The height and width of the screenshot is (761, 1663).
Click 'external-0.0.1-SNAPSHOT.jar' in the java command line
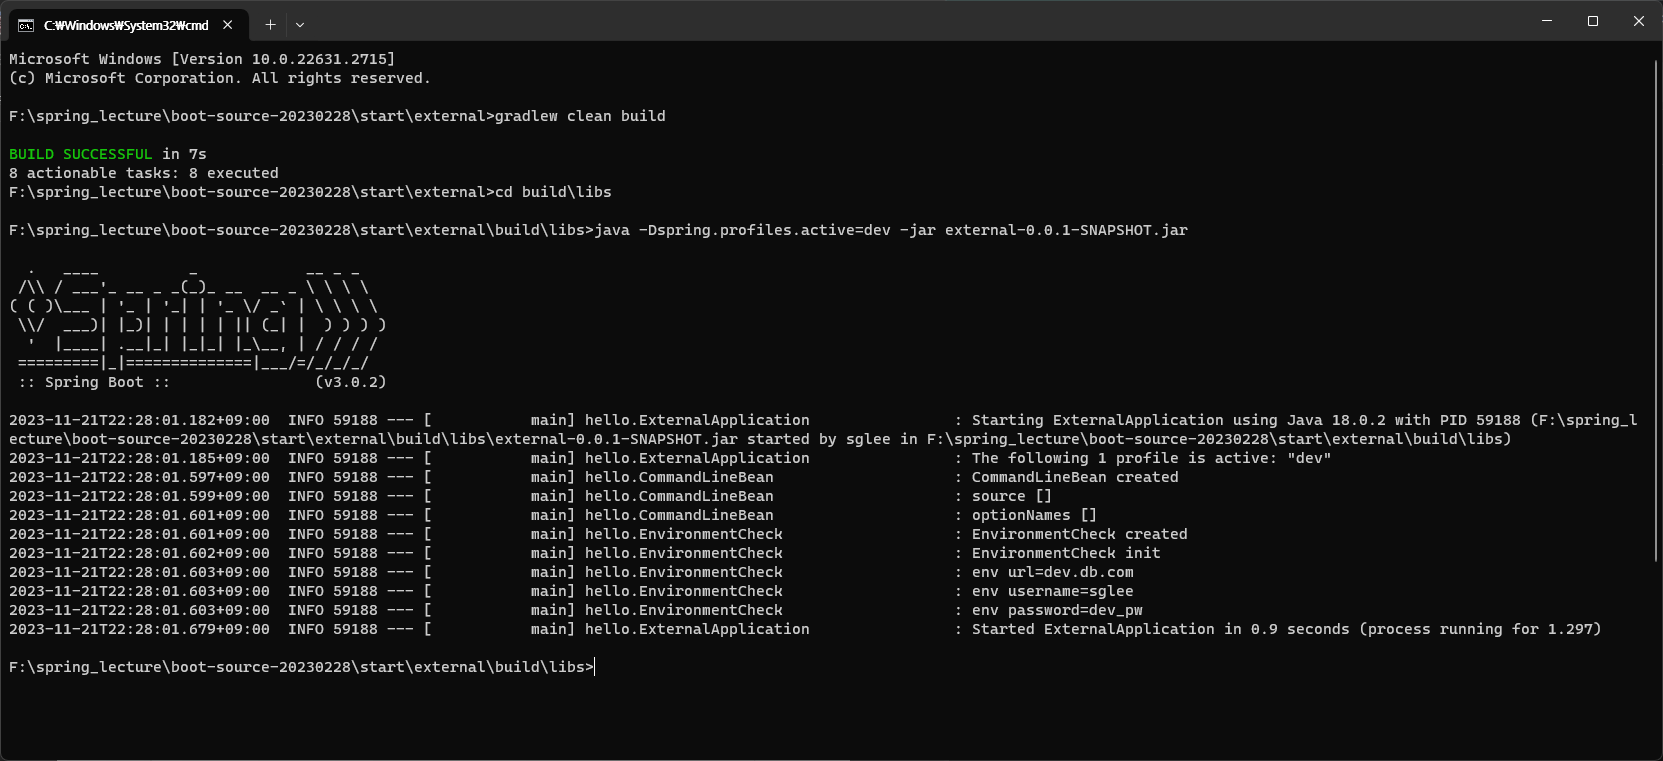coord(1066,230)
